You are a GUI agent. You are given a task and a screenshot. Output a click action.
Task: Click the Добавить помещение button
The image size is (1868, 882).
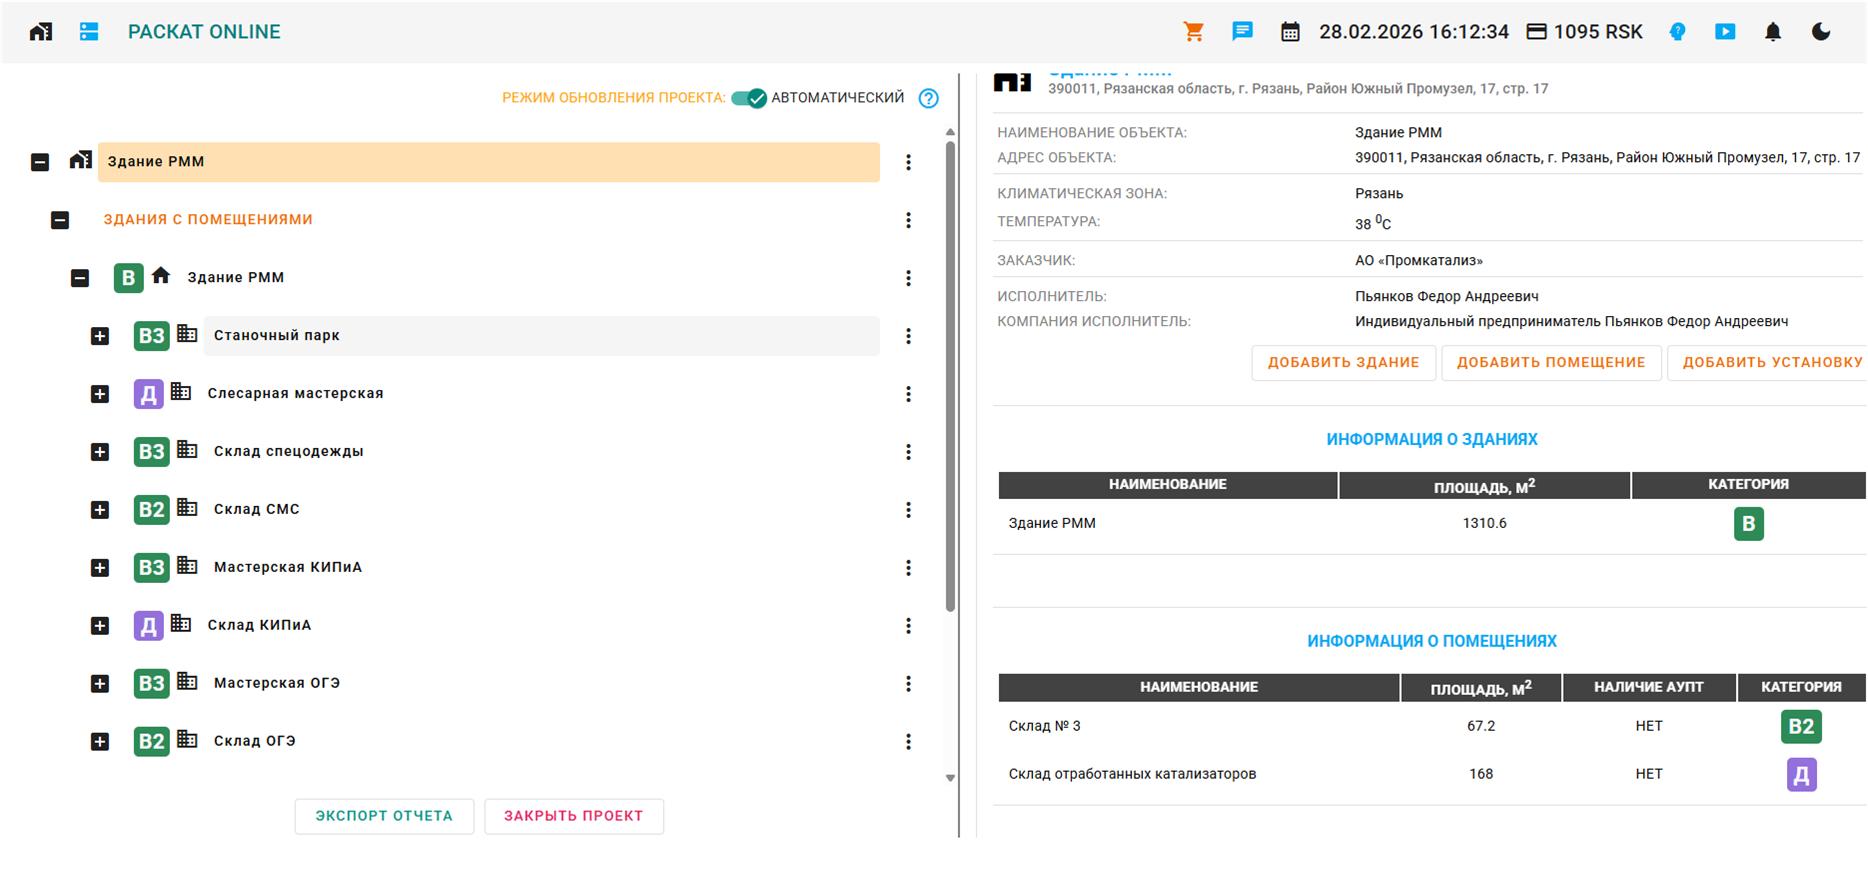point(1550,363)
